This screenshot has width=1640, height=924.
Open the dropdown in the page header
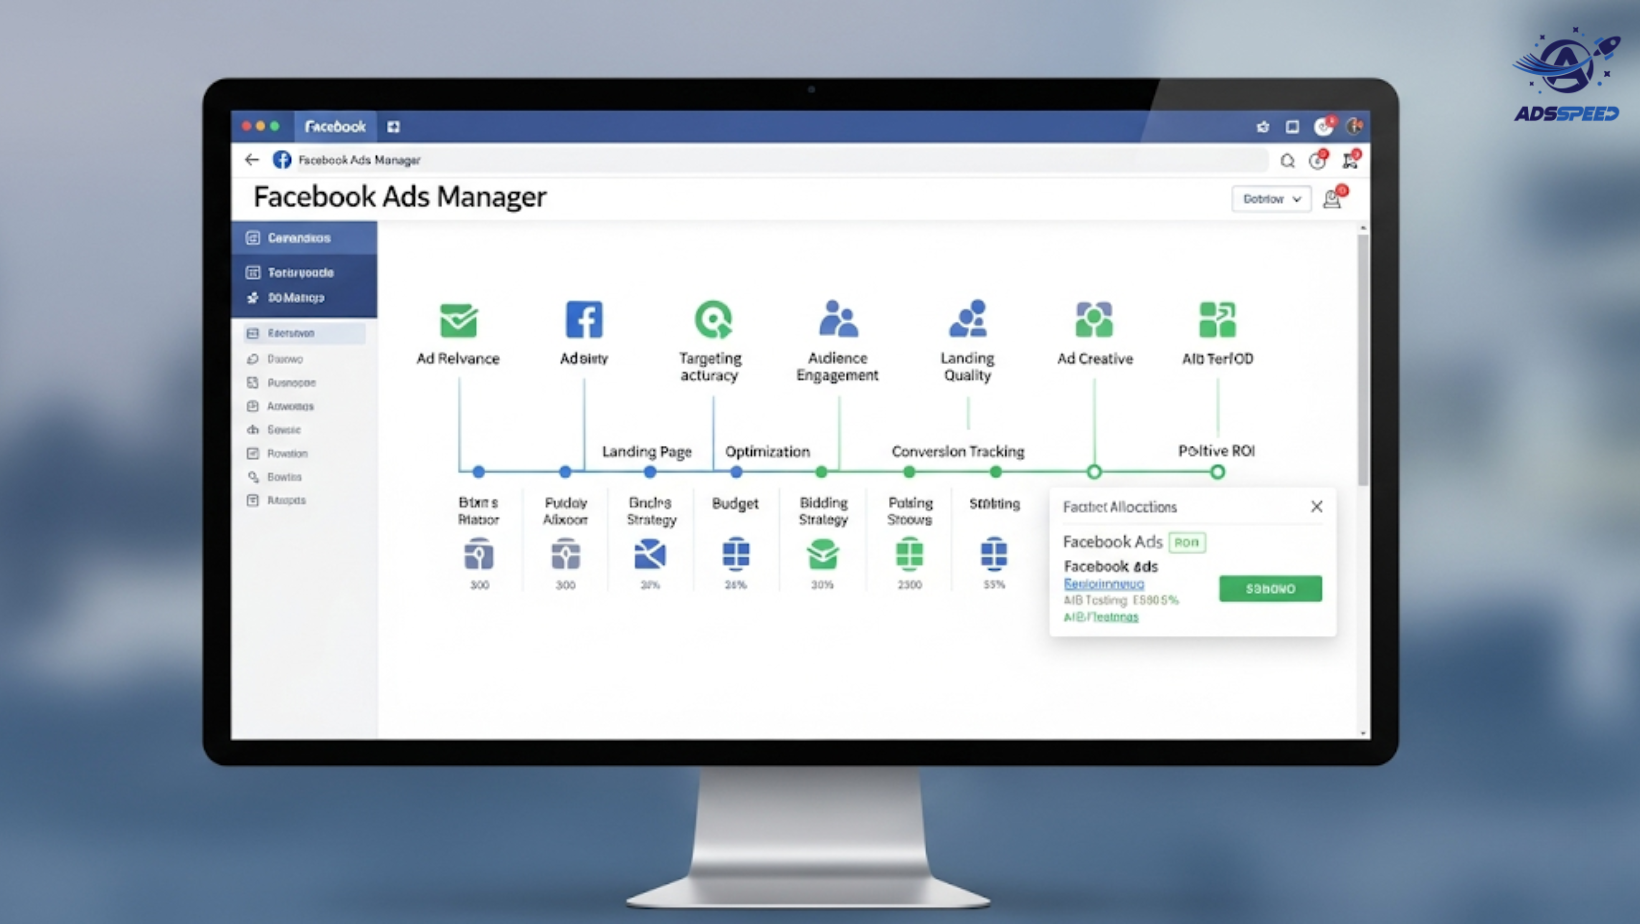pos(1271,199)
